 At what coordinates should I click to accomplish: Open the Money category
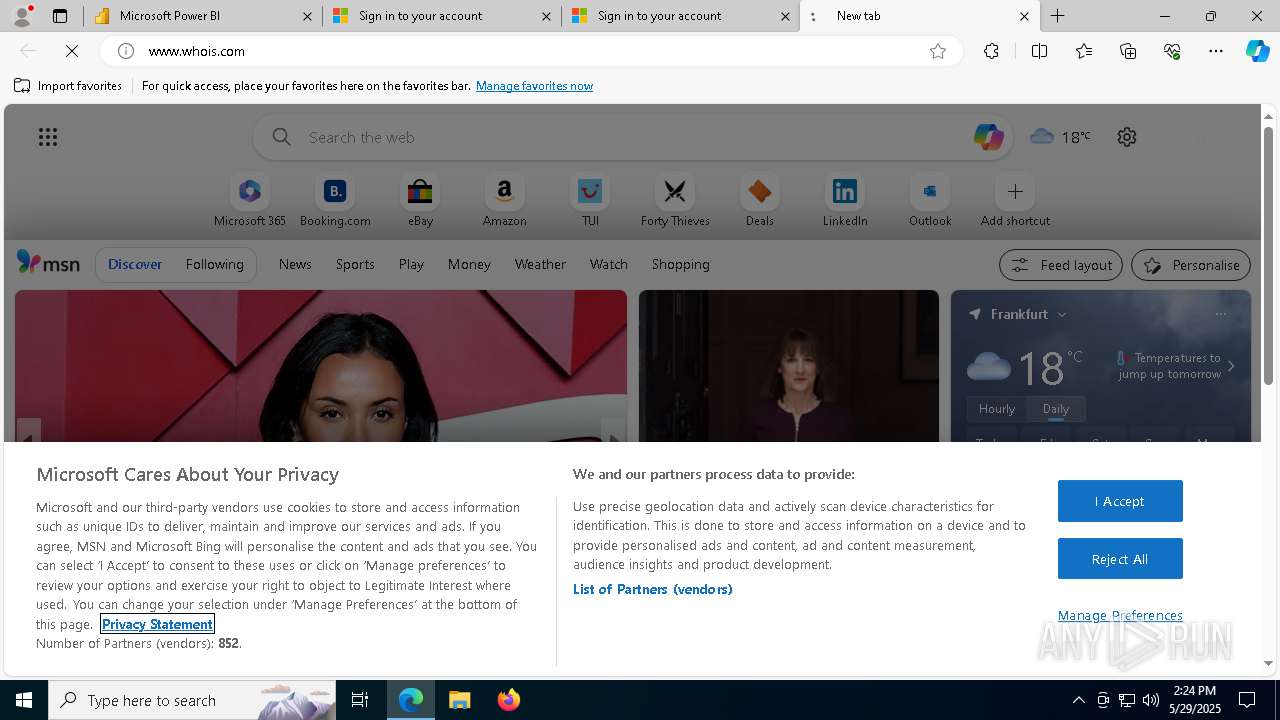(469, 264)
